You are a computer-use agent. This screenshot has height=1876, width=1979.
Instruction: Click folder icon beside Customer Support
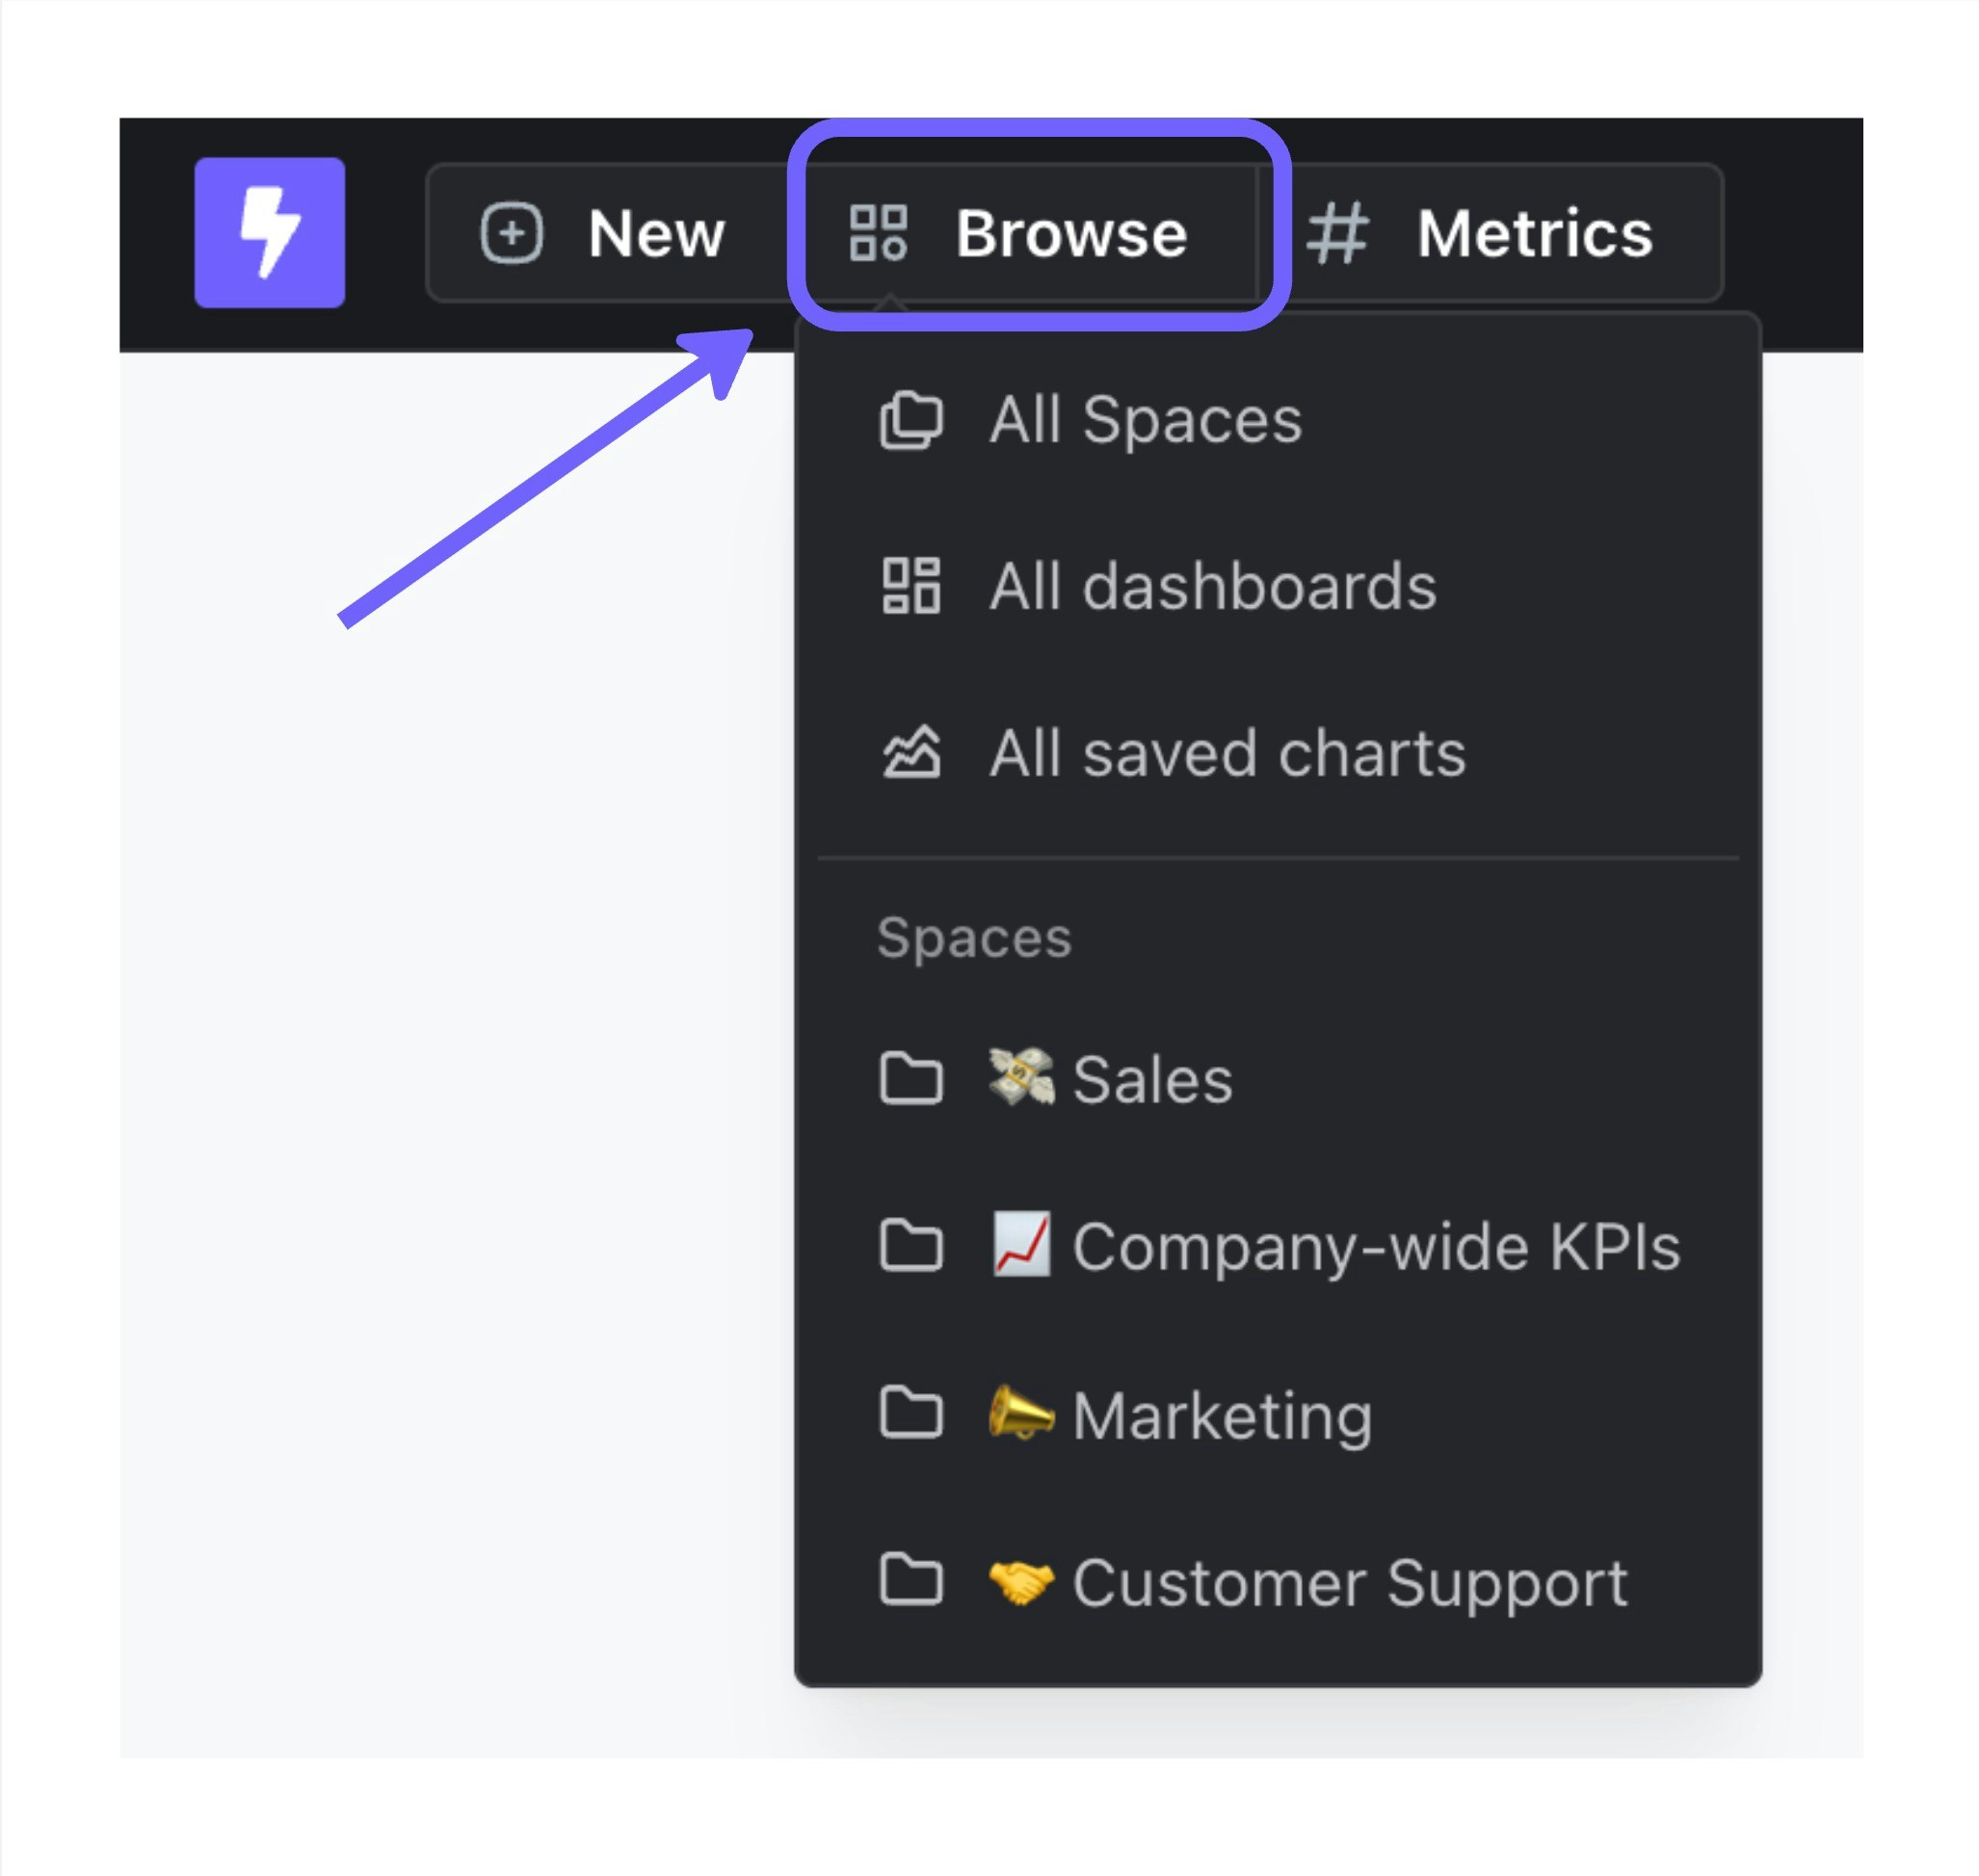pyautogui.click(x=910, y=1581)
